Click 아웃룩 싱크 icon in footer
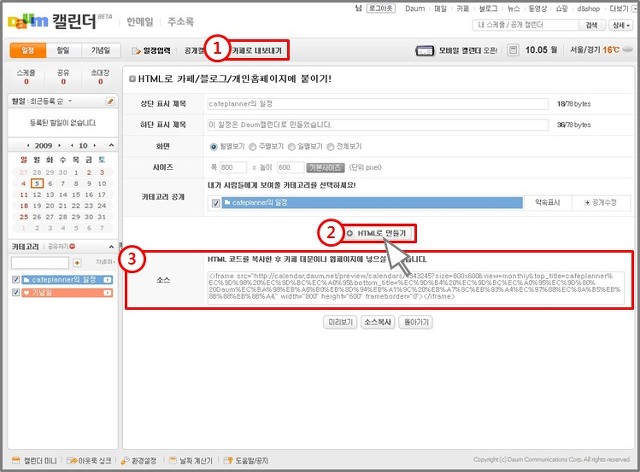This screenshot has height=472, width=640. point(71,460)
